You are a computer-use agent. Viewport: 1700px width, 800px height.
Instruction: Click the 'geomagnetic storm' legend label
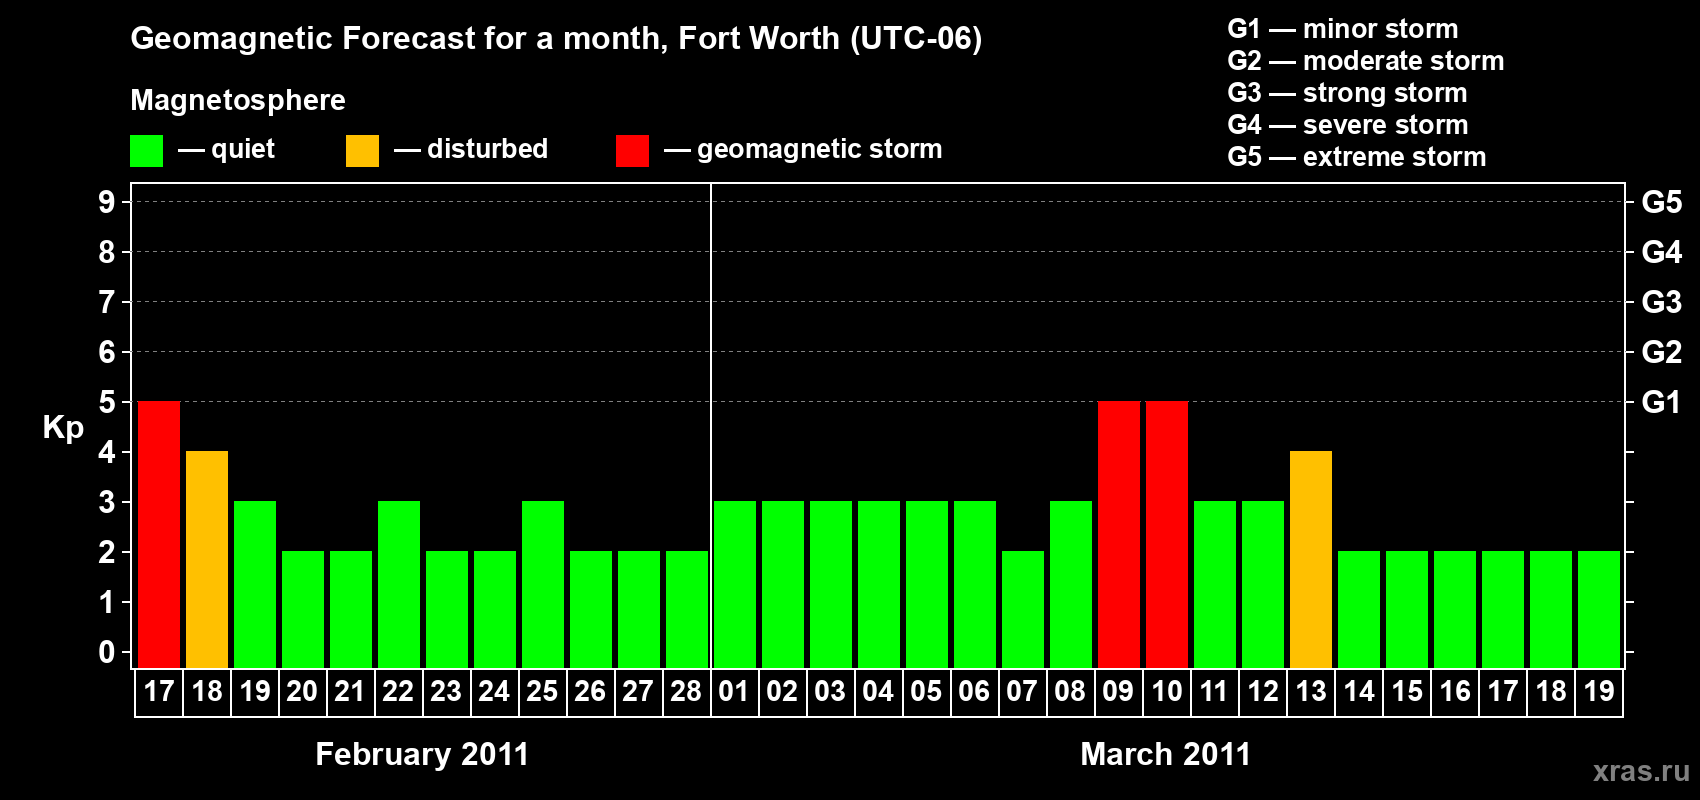coord(819,149)
